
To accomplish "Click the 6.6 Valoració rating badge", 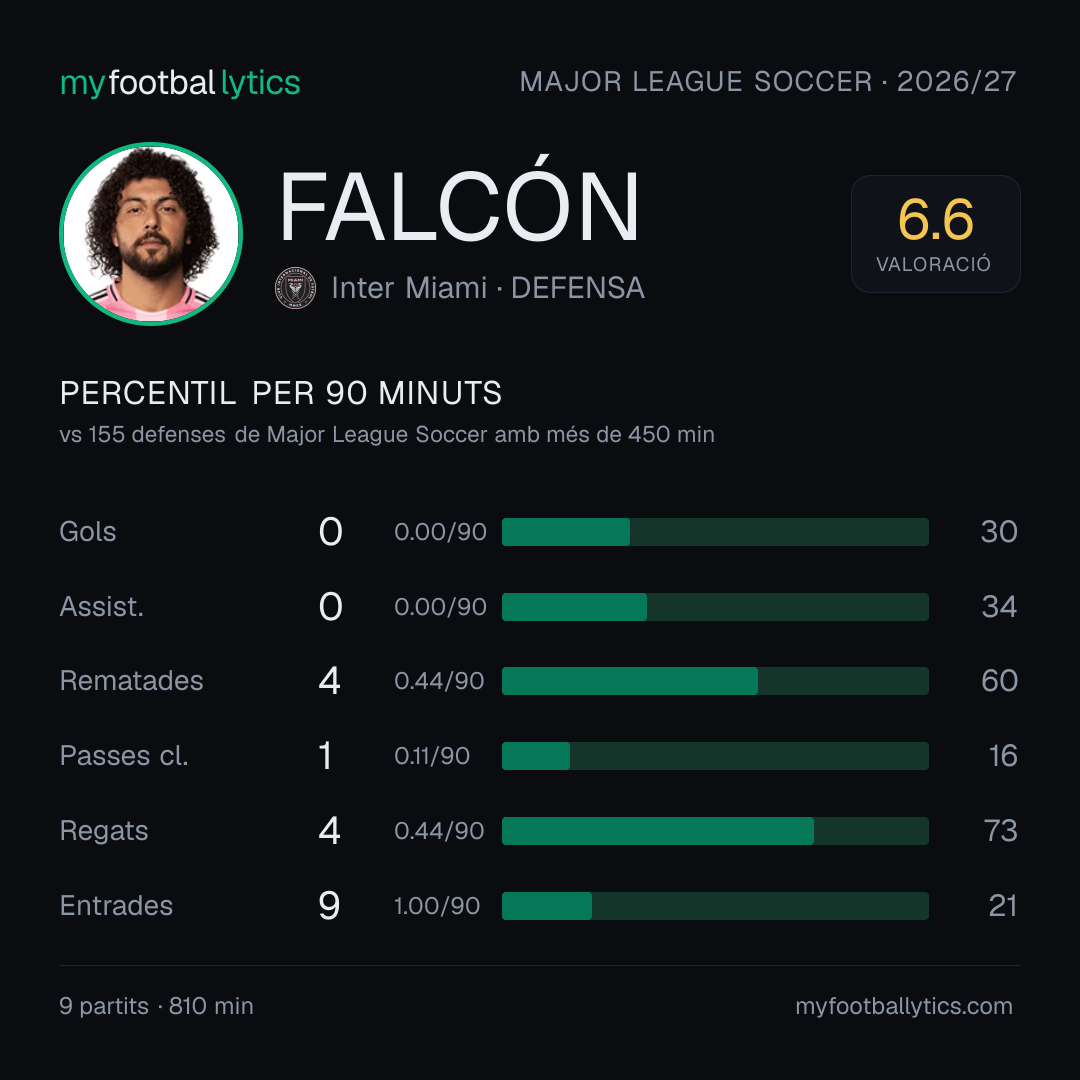I will pos(935,234).
